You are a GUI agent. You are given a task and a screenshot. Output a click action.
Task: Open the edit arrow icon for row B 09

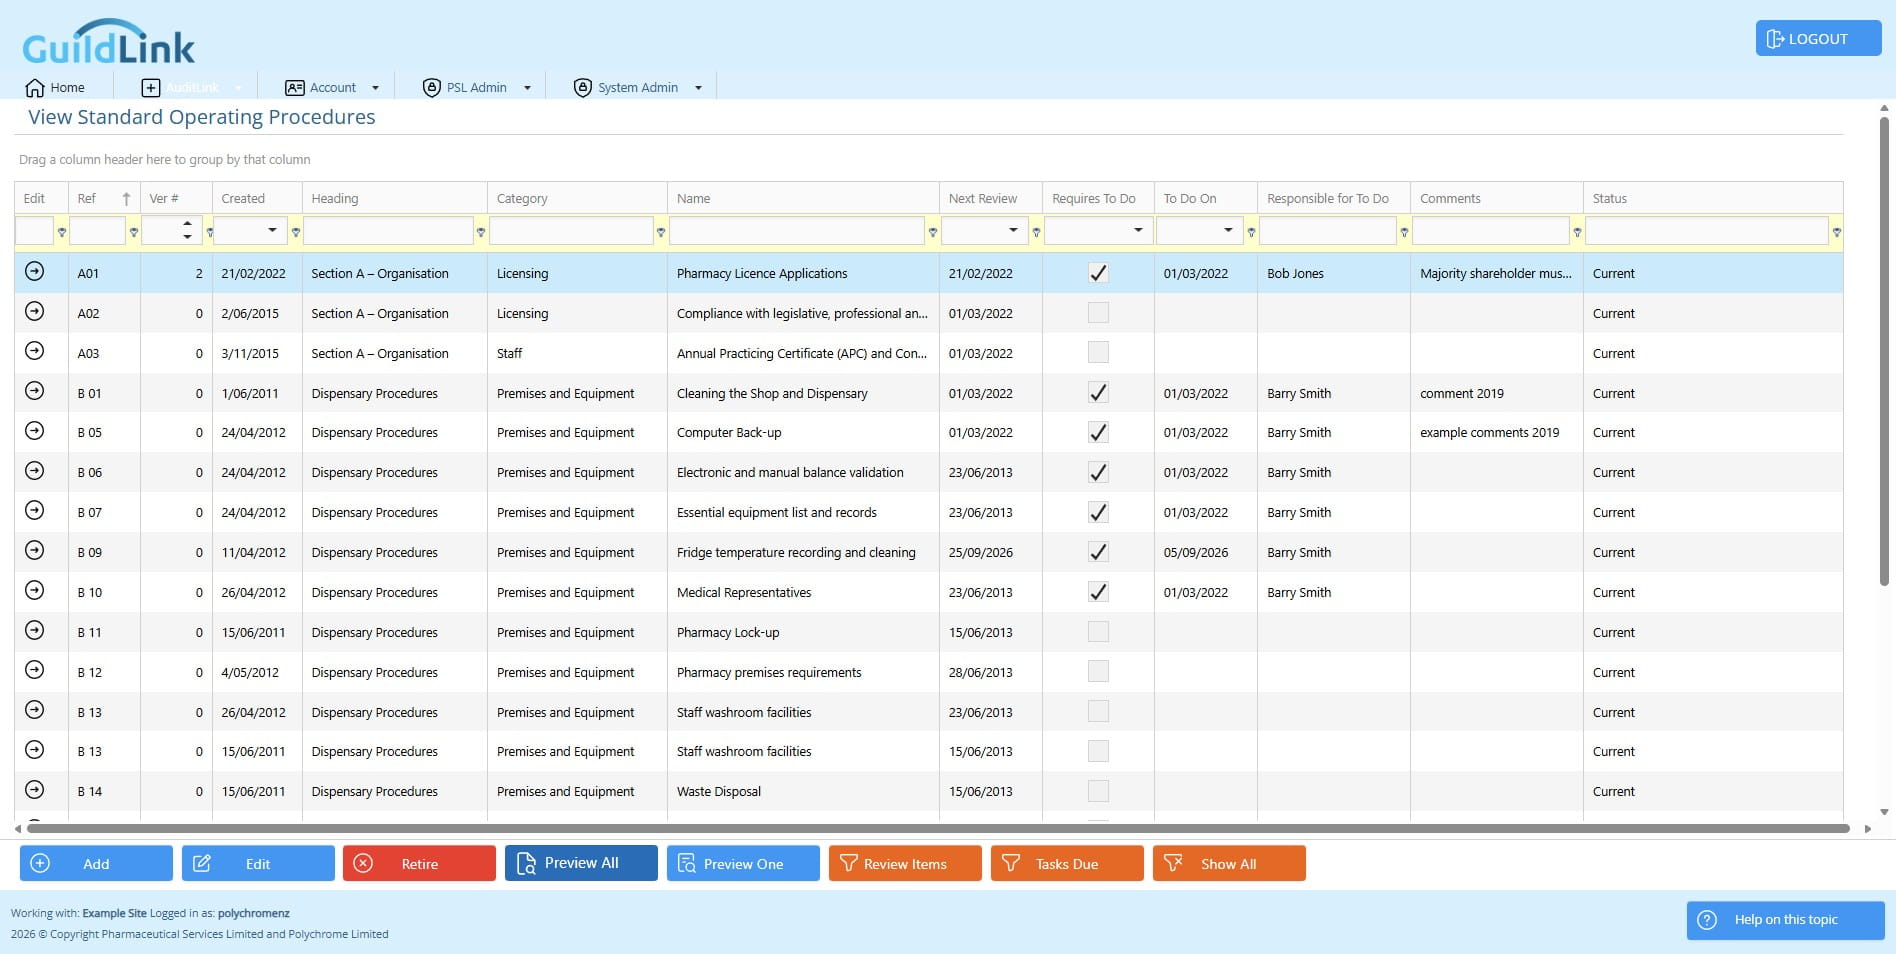pos(34,550)
